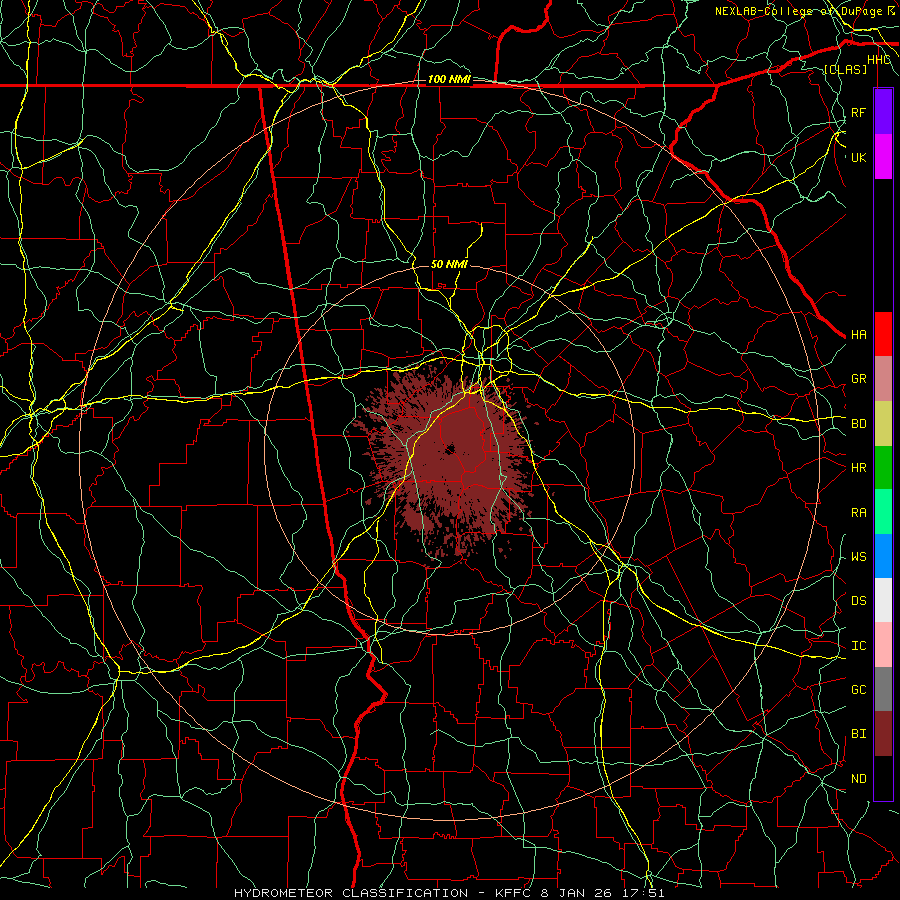
Task: Click the purple RF legend color swatch
Action: tap(883, 112)
